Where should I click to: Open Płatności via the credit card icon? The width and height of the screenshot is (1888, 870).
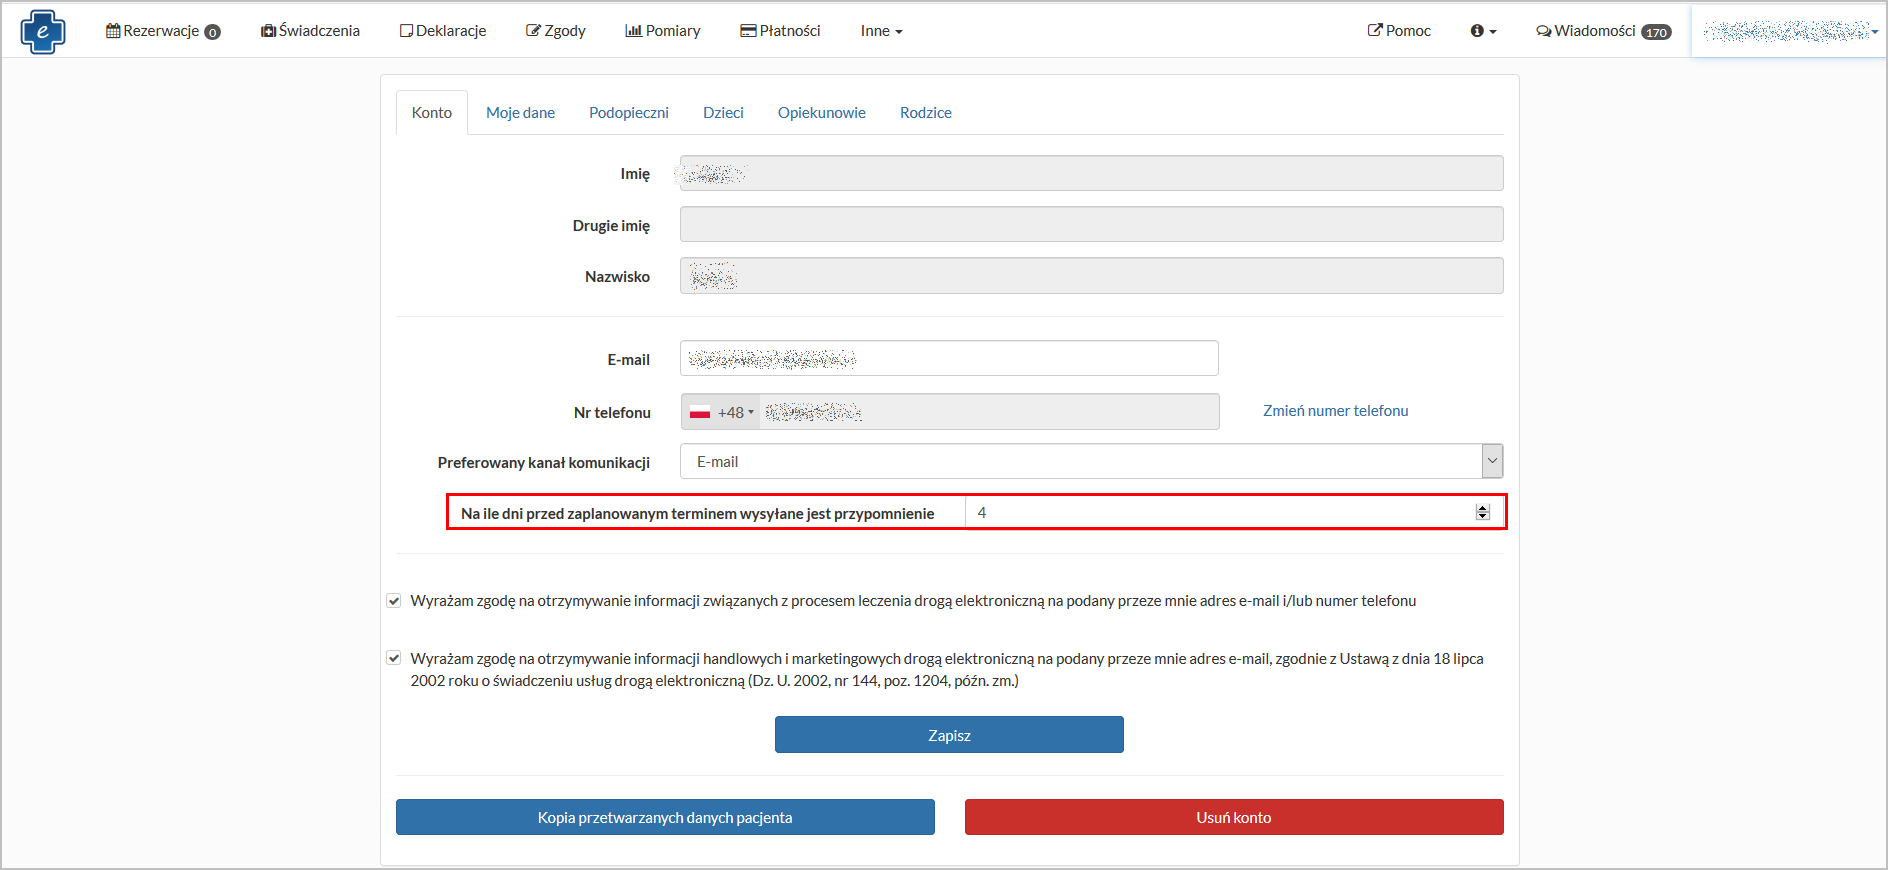tap(748, 31)
